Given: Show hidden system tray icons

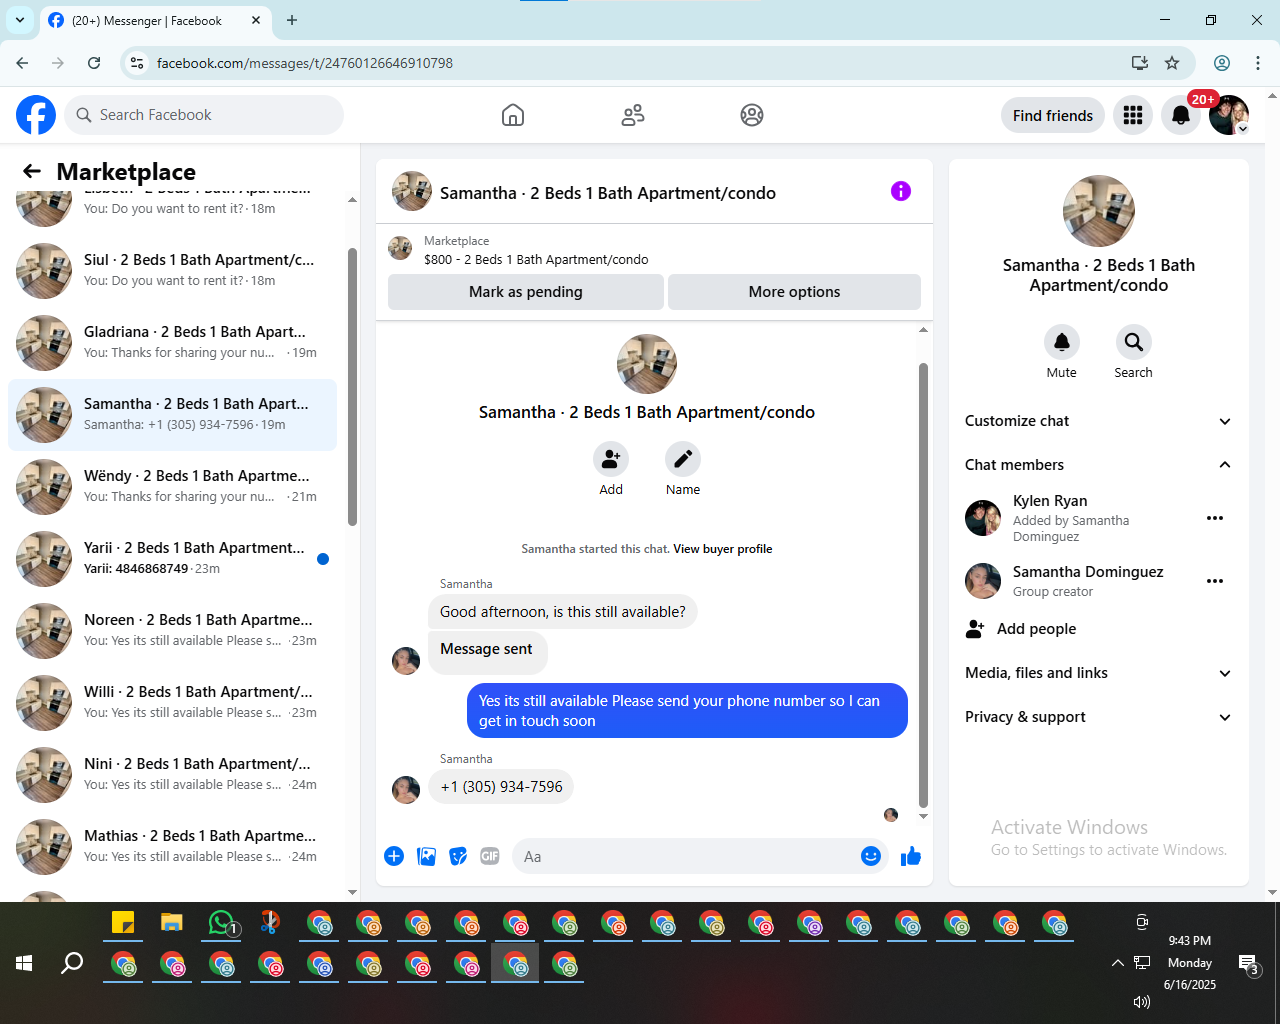Looking at the screenshot, I should click(x=1117, y=963).
